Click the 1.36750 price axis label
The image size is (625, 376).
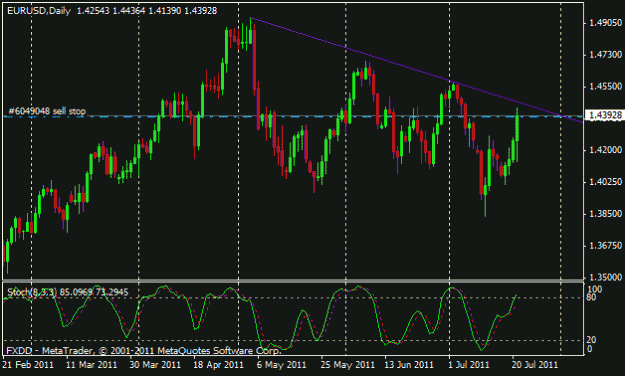pyautogui.click(x=605, y=246)
